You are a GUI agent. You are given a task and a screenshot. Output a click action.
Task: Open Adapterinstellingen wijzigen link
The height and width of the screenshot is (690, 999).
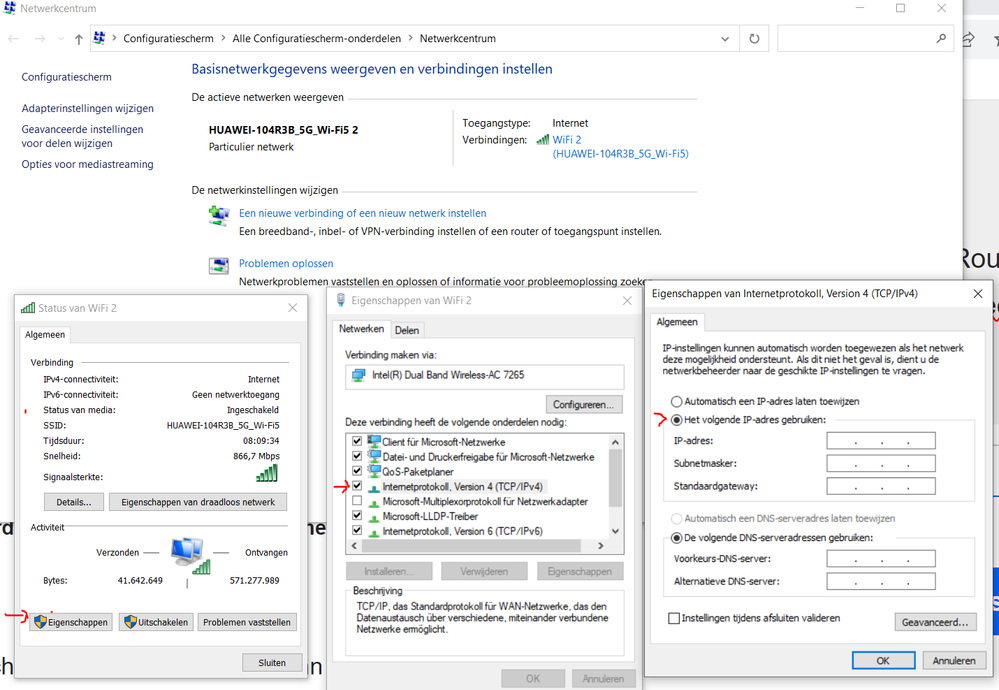[x=88, y=108]
